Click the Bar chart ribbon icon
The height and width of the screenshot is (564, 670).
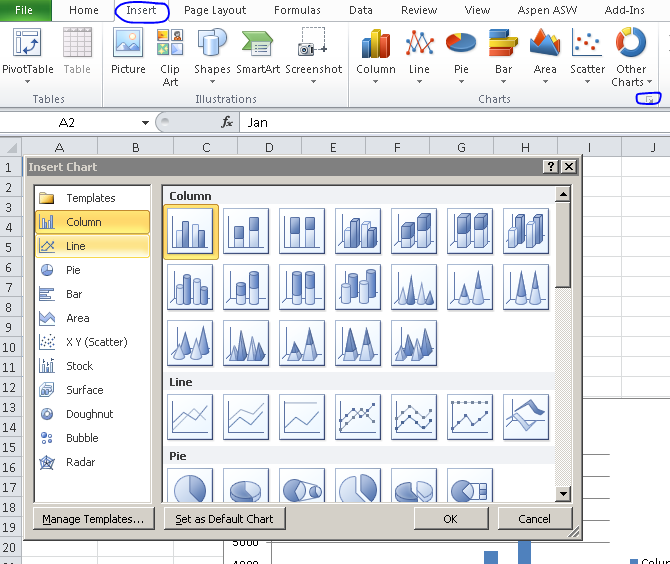coord(503,43)
